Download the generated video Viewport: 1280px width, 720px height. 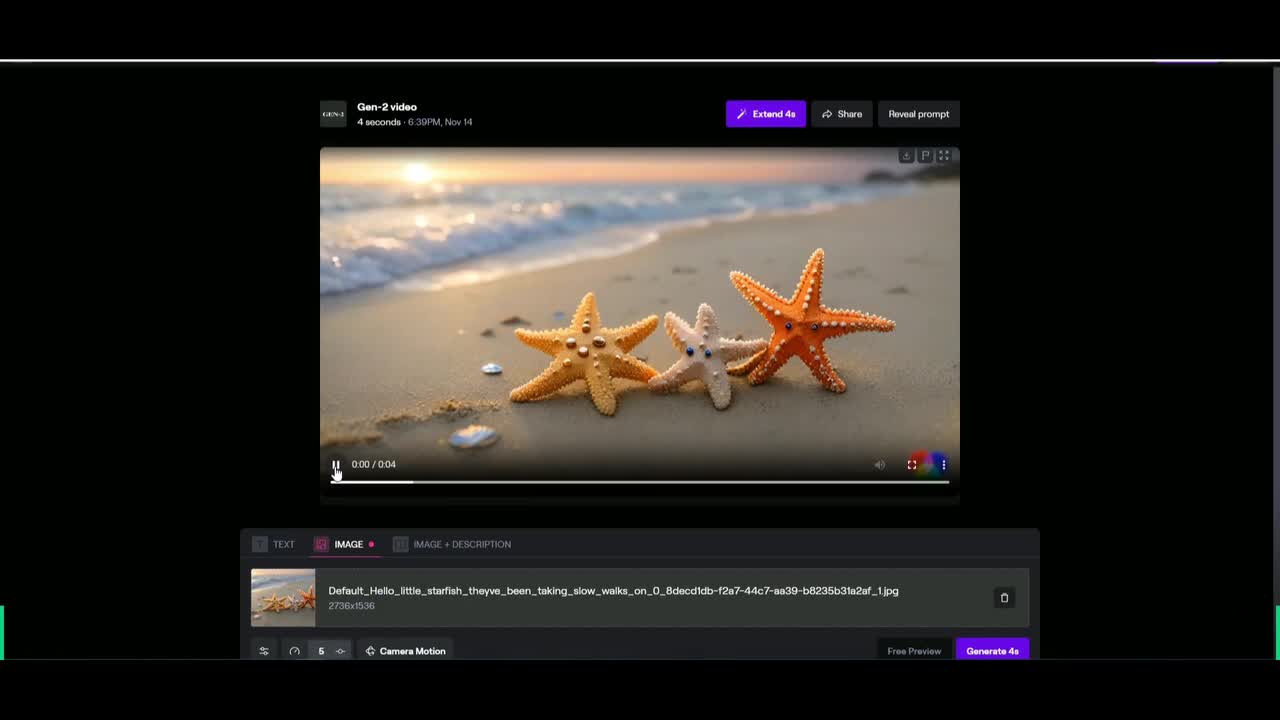[906, 156]
